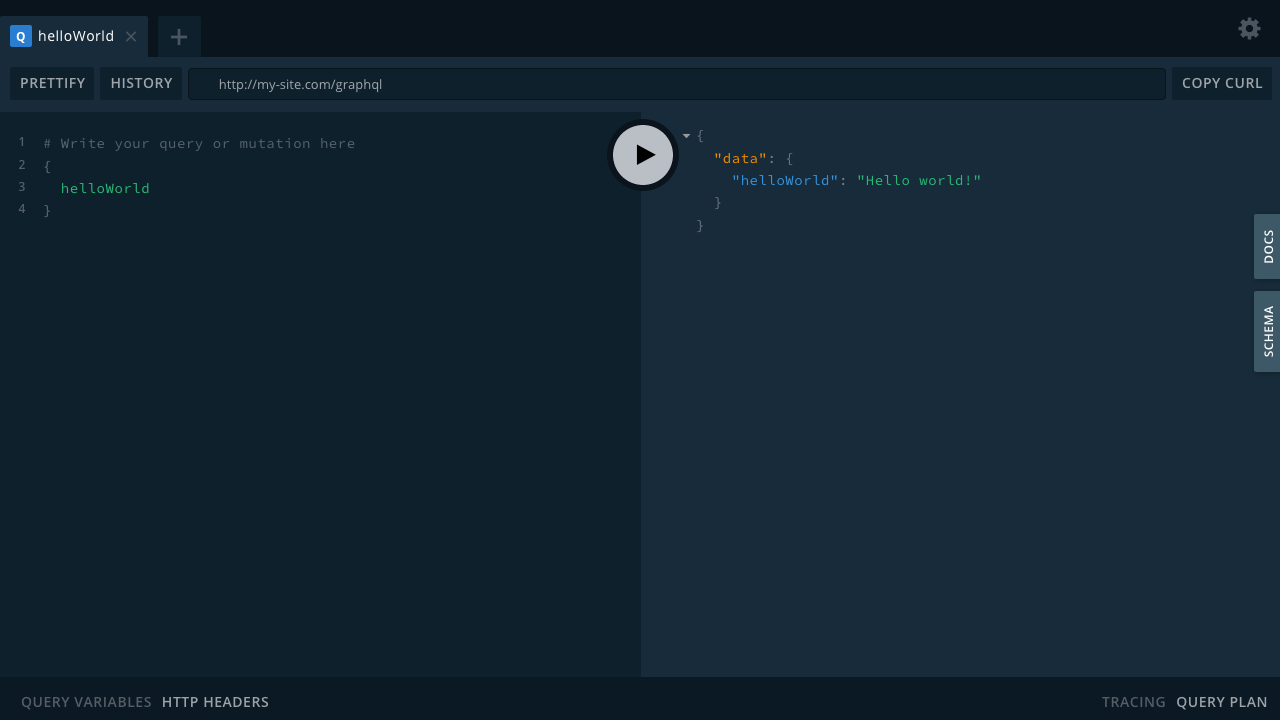Close the helloWorld tab
1280x720 pixels.
pyautogui.click(x=131, y=37)
